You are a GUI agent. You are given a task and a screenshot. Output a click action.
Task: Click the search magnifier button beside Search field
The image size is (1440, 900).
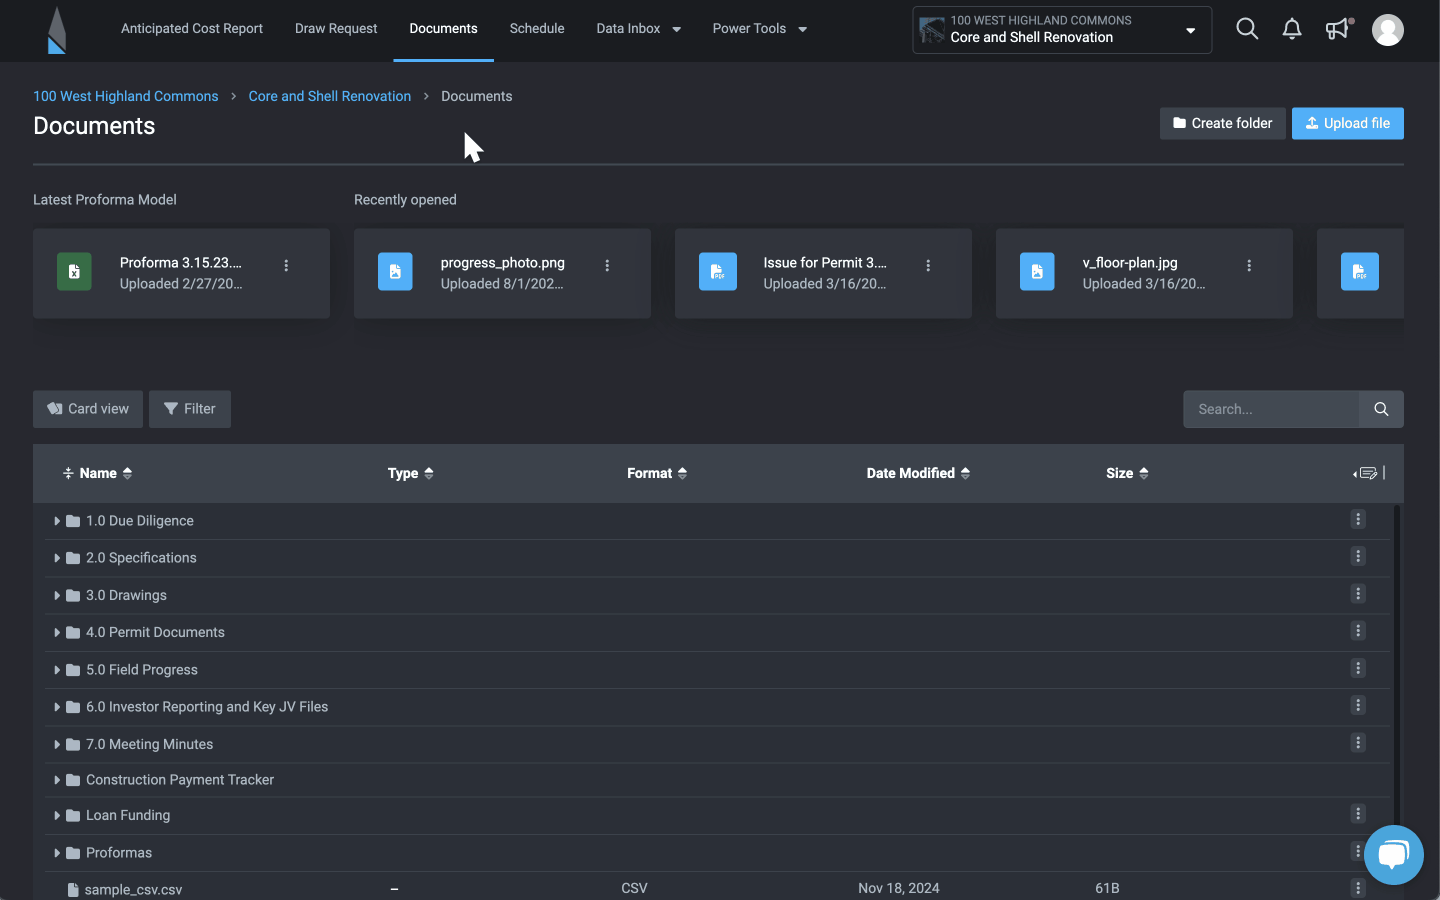[x=1381, y=409]
